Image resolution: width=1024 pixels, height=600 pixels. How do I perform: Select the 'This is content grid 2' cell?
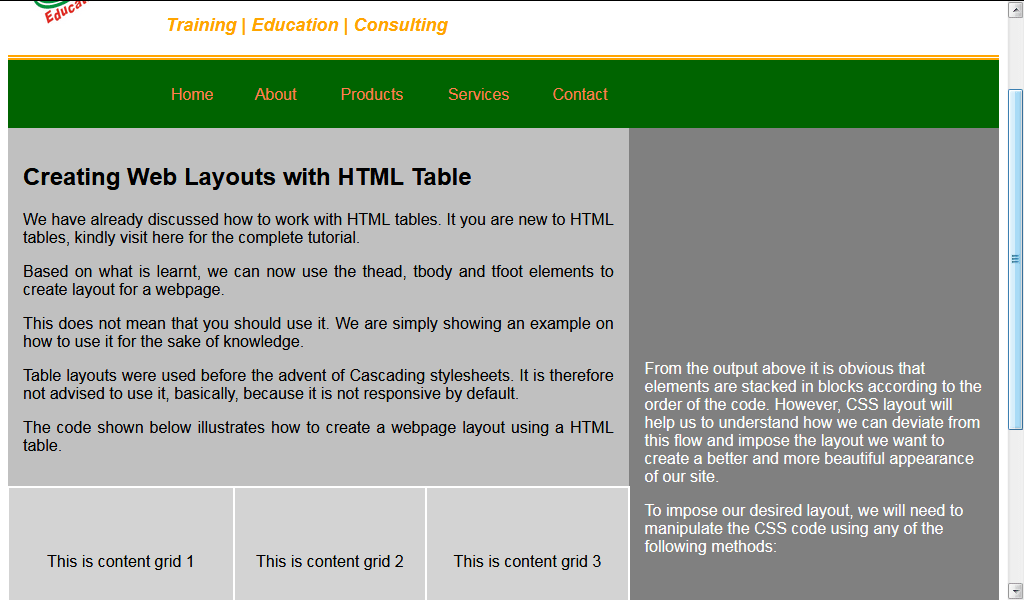329,561
